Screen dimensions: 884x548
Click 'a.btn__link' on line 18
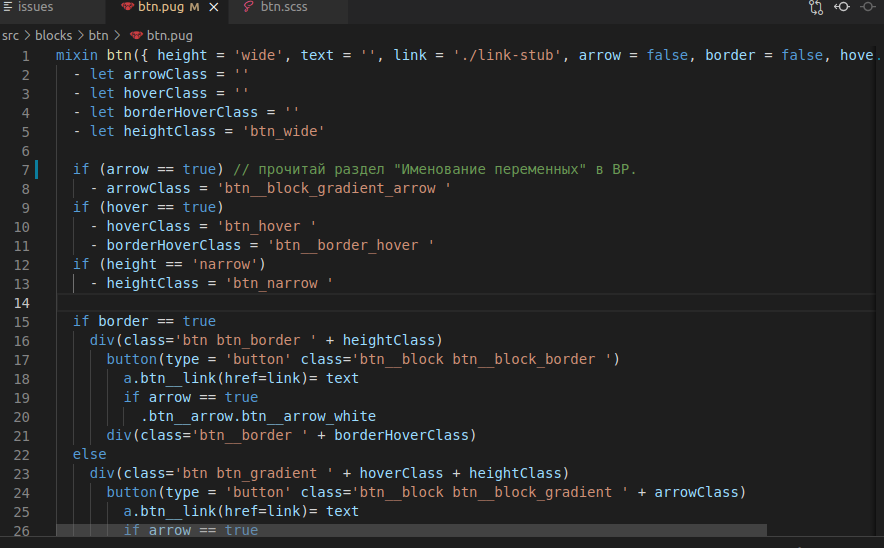pos(170,378)
